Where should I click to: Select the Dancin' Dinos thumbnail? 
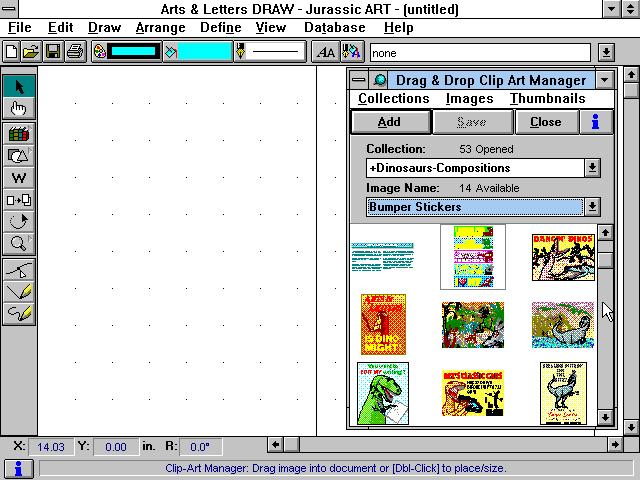tap(563, 257)
